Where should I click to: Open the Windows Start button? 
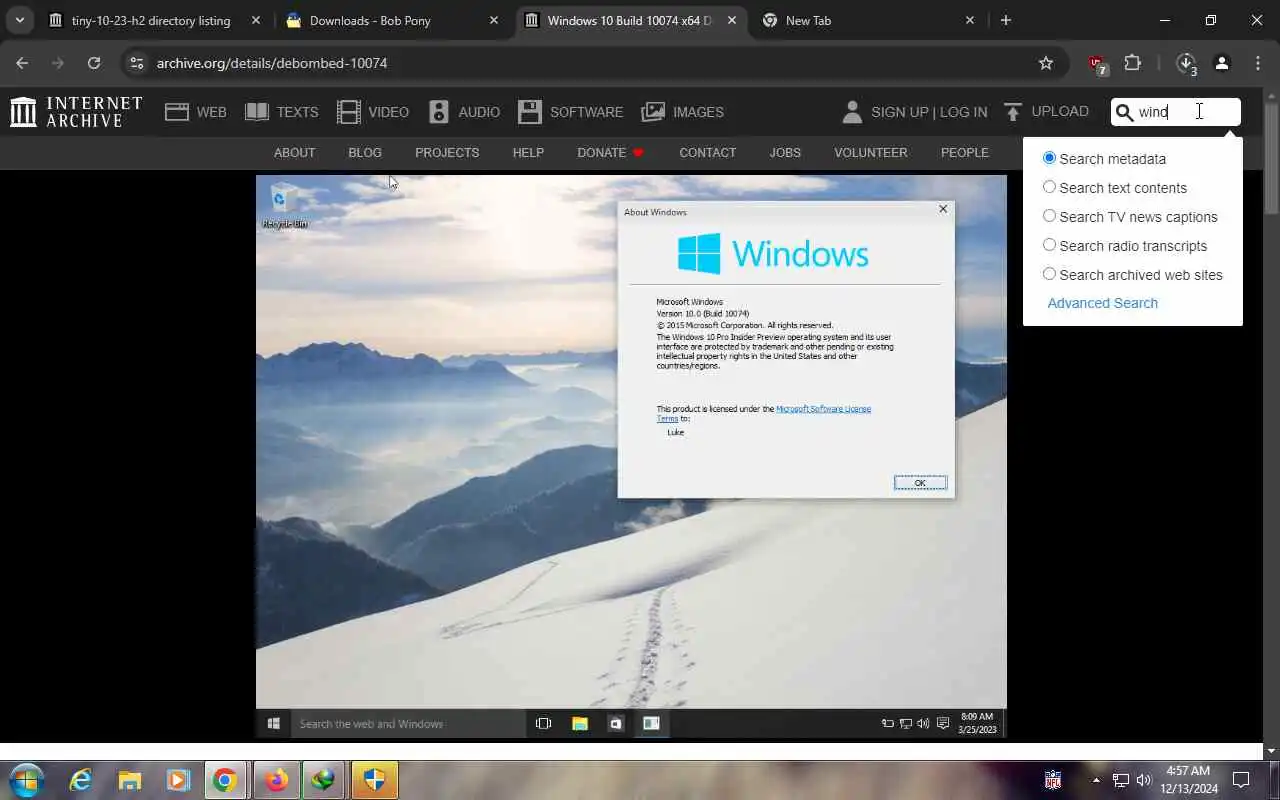click(x=27, y=780)
